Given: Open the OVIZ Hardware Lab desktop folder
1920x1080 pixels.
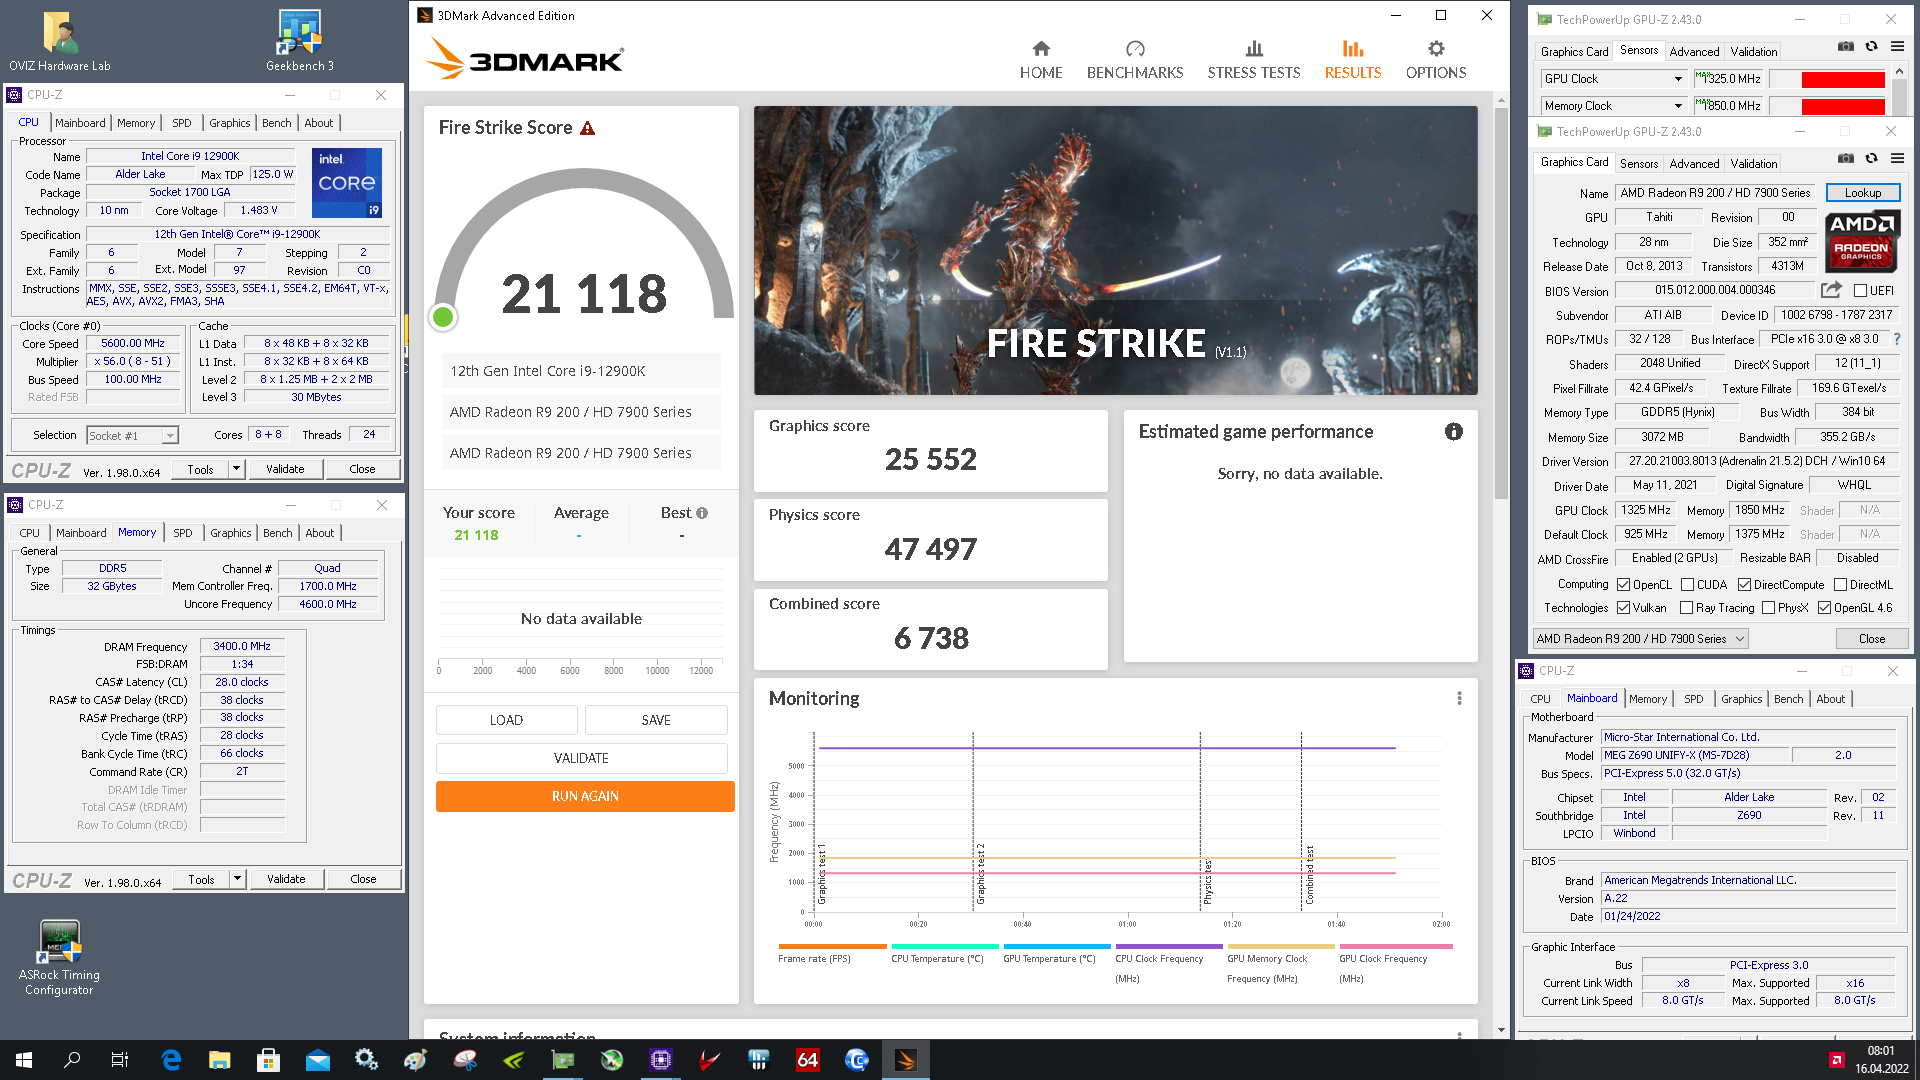Looking at the screenshot, I should (60, 42).
